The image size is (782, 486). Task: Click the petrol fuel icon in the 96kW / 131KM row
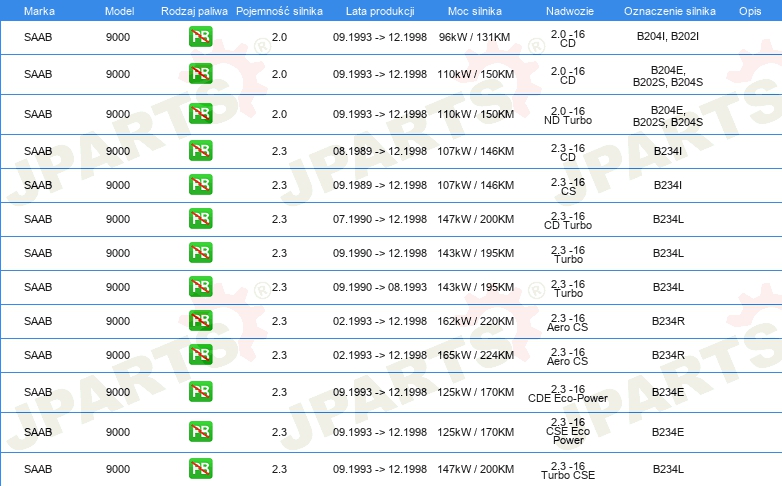200,37
